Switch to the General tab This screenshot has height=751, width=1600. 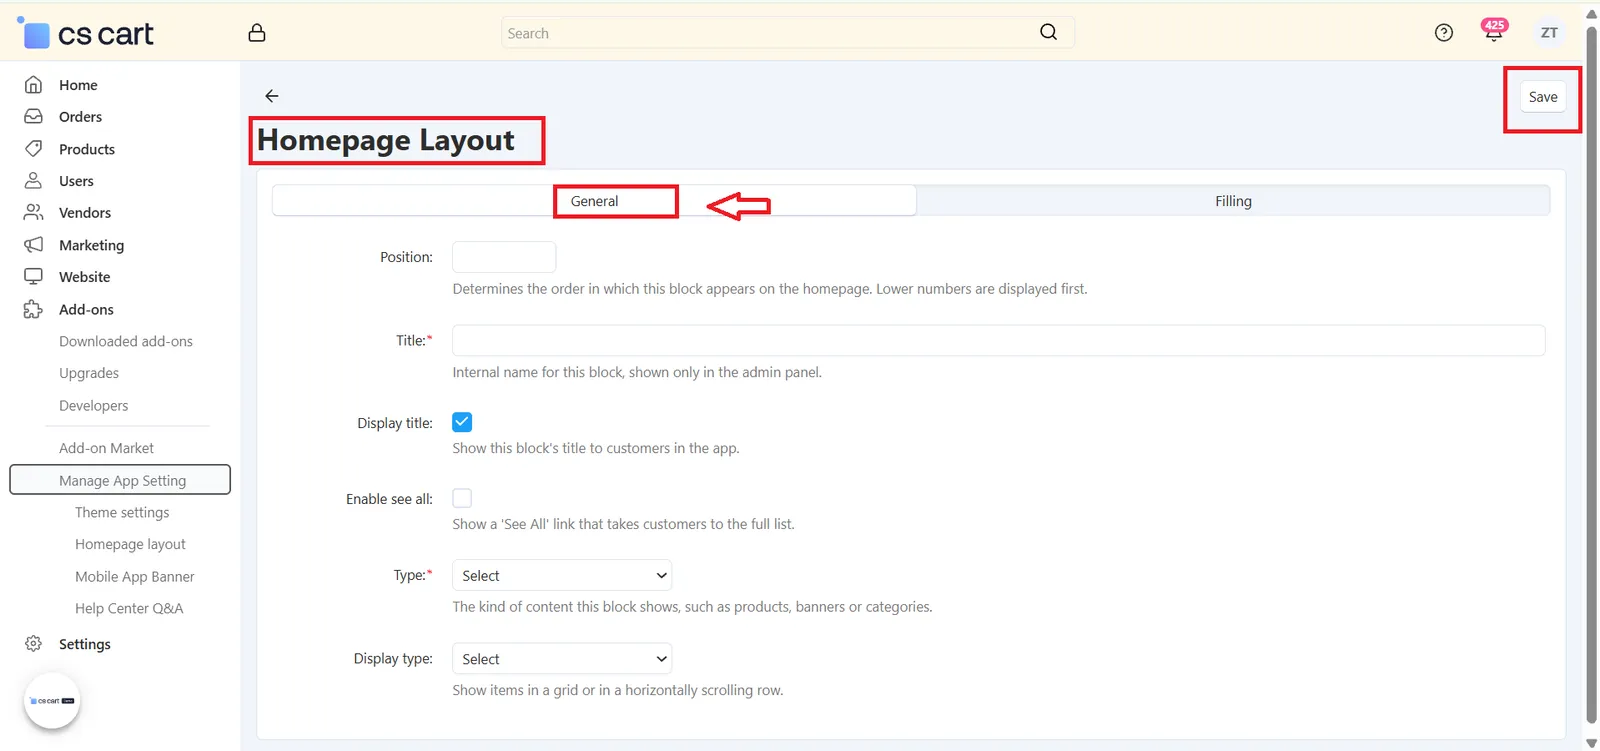(x=594, y=201)
